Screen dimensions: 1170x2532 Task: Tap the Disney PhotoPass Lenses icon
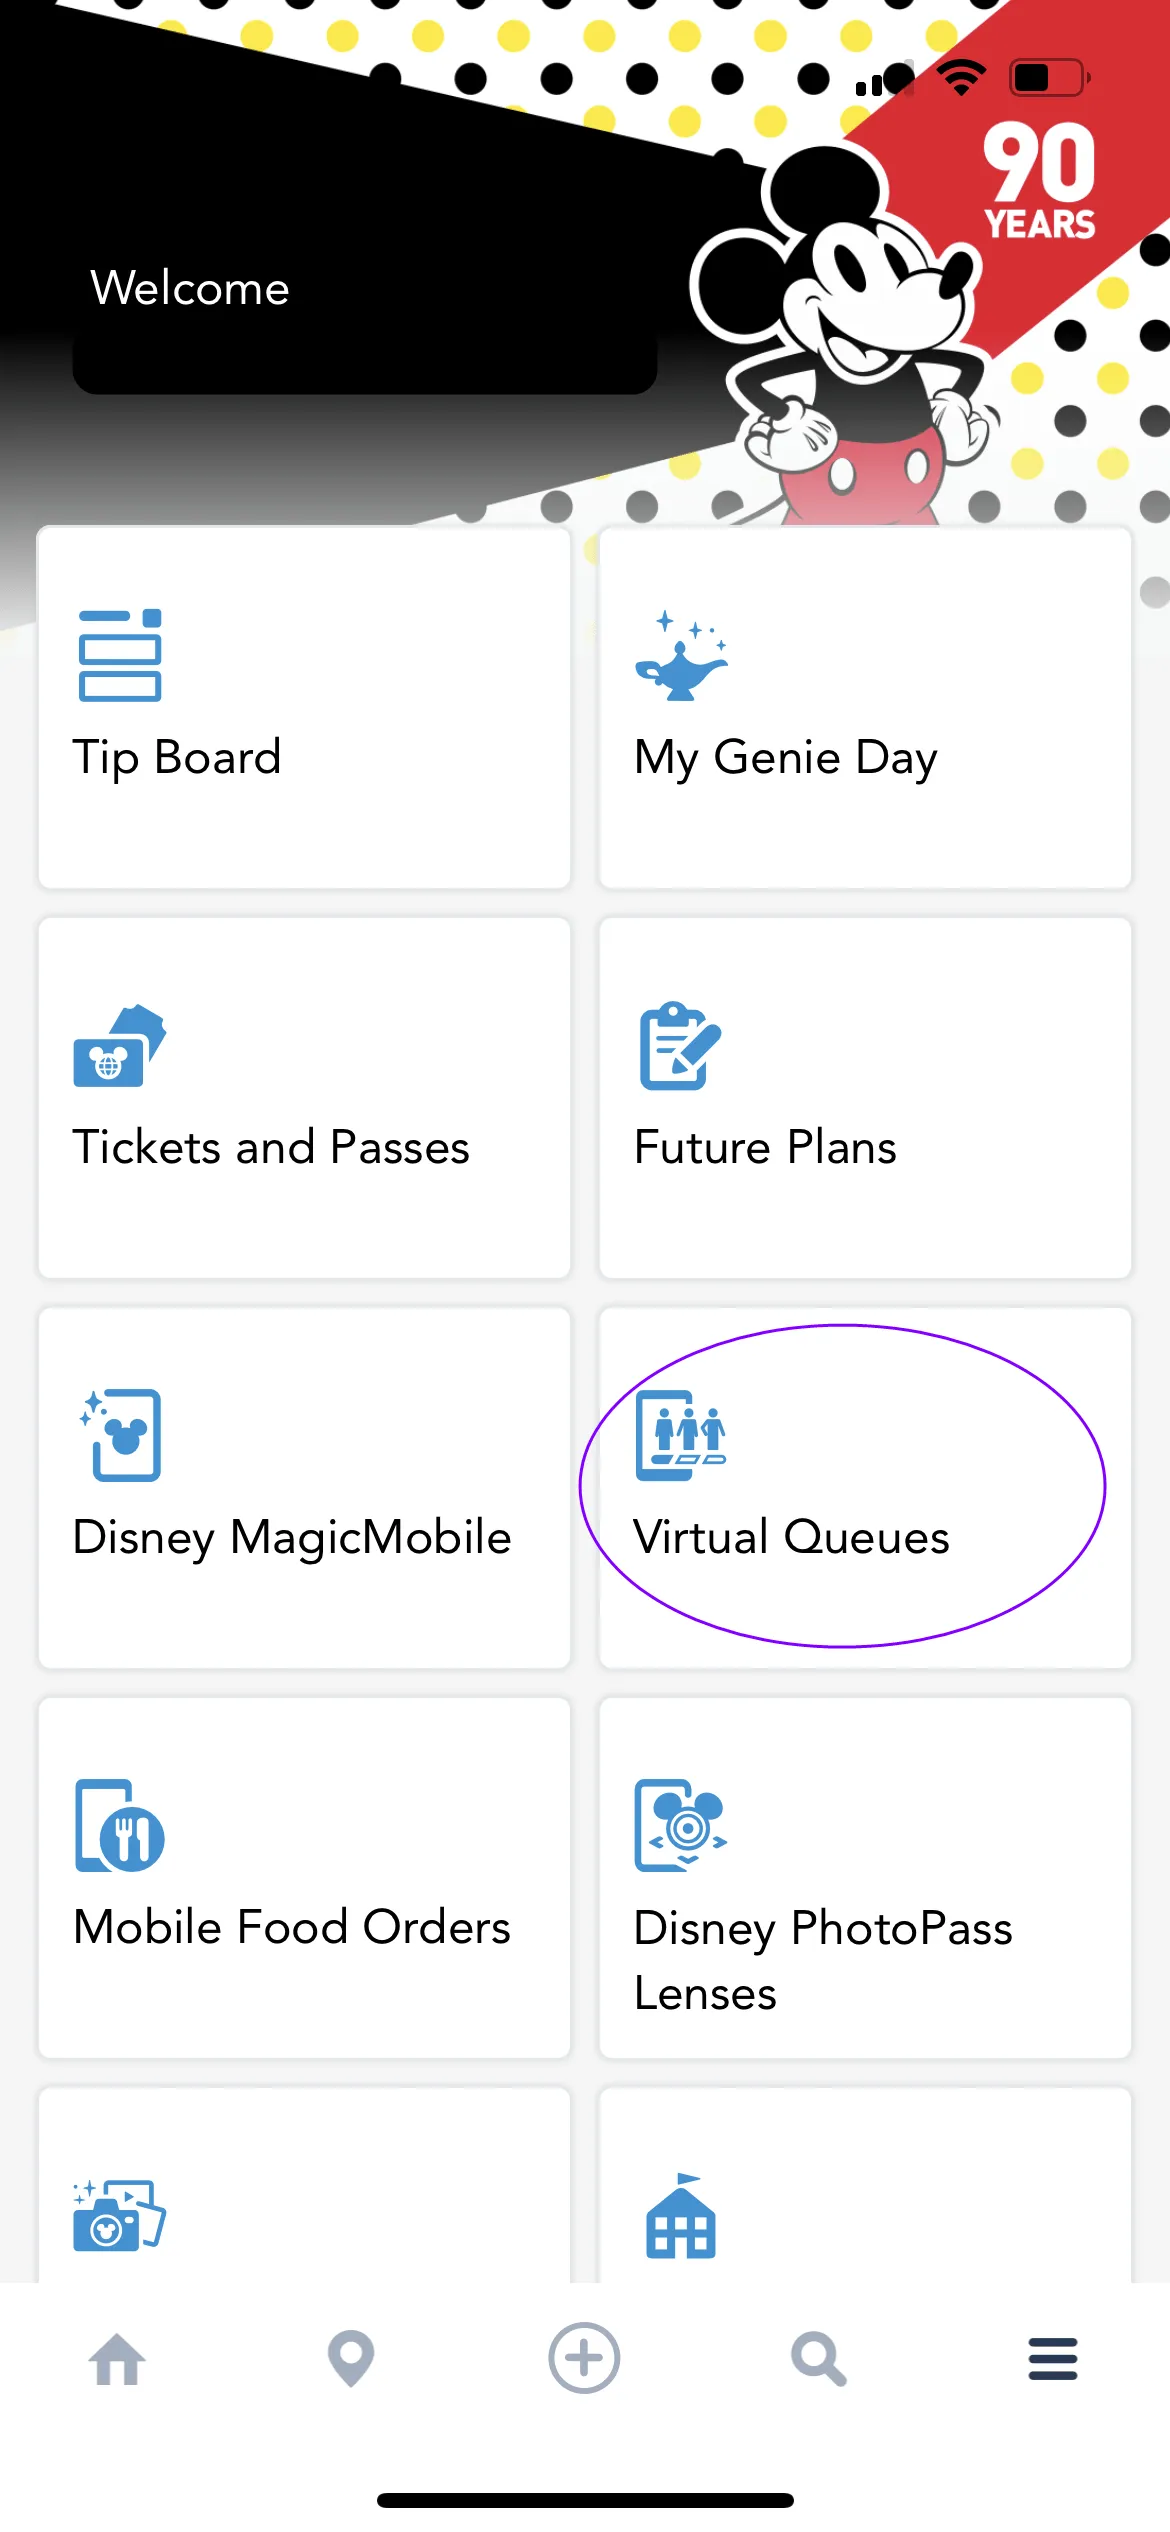(681, 1825)
